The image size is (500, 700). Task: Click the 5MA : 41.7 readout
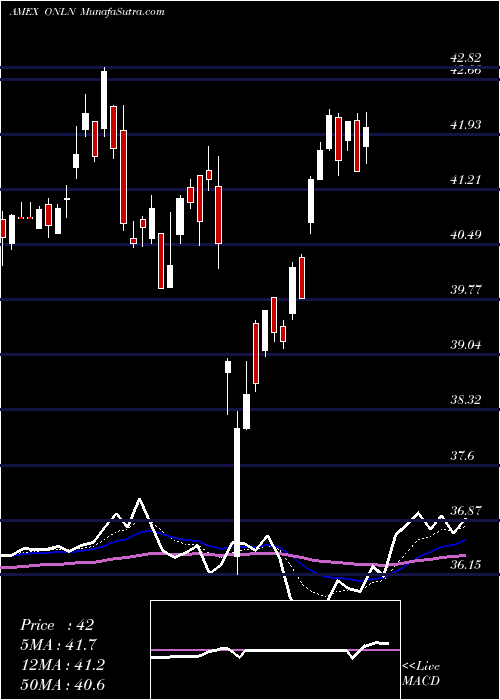58,645
